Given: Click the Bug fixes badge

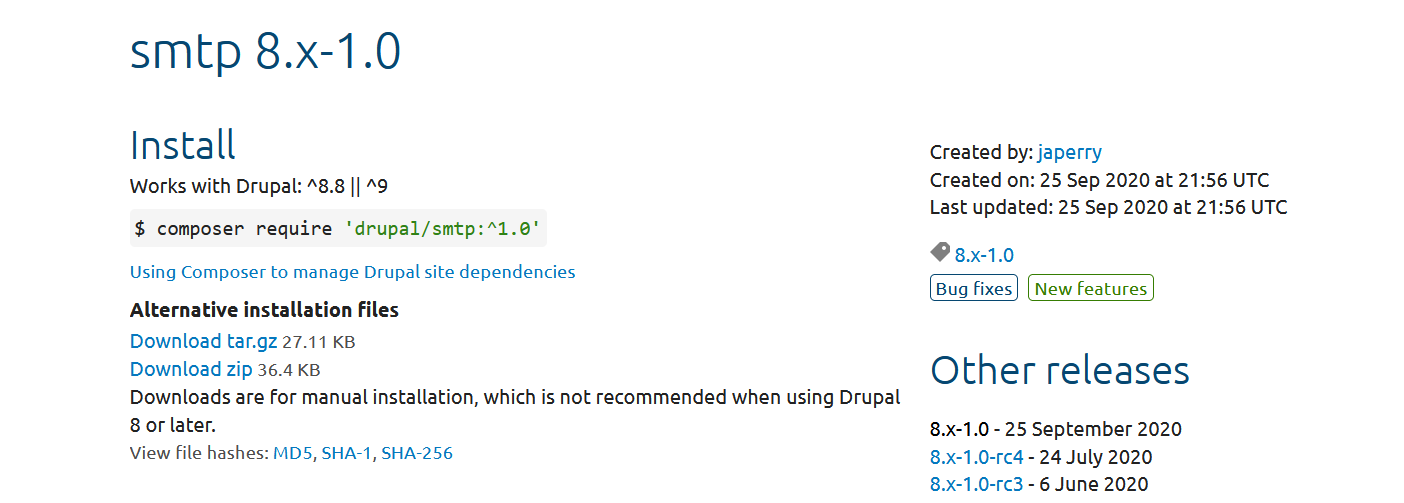Looking at the screenshot, I should (x=973, y=289).
